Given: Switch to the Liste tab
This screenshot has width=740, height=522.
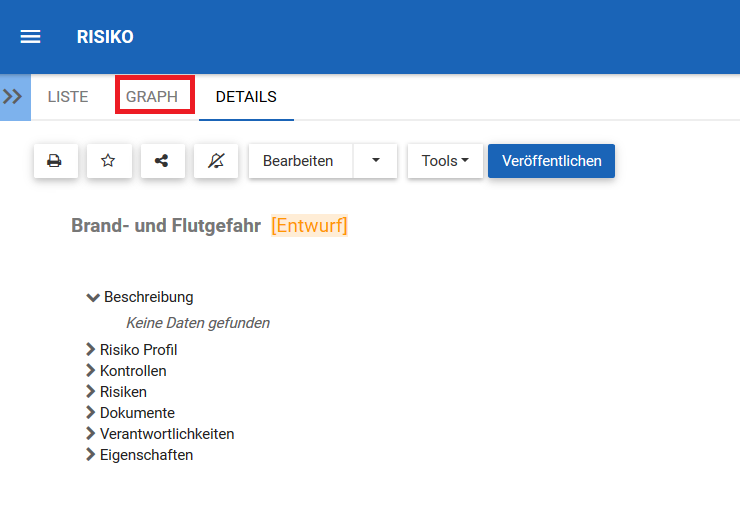Looking at the screenshot, I should click(x=67, y=97).
